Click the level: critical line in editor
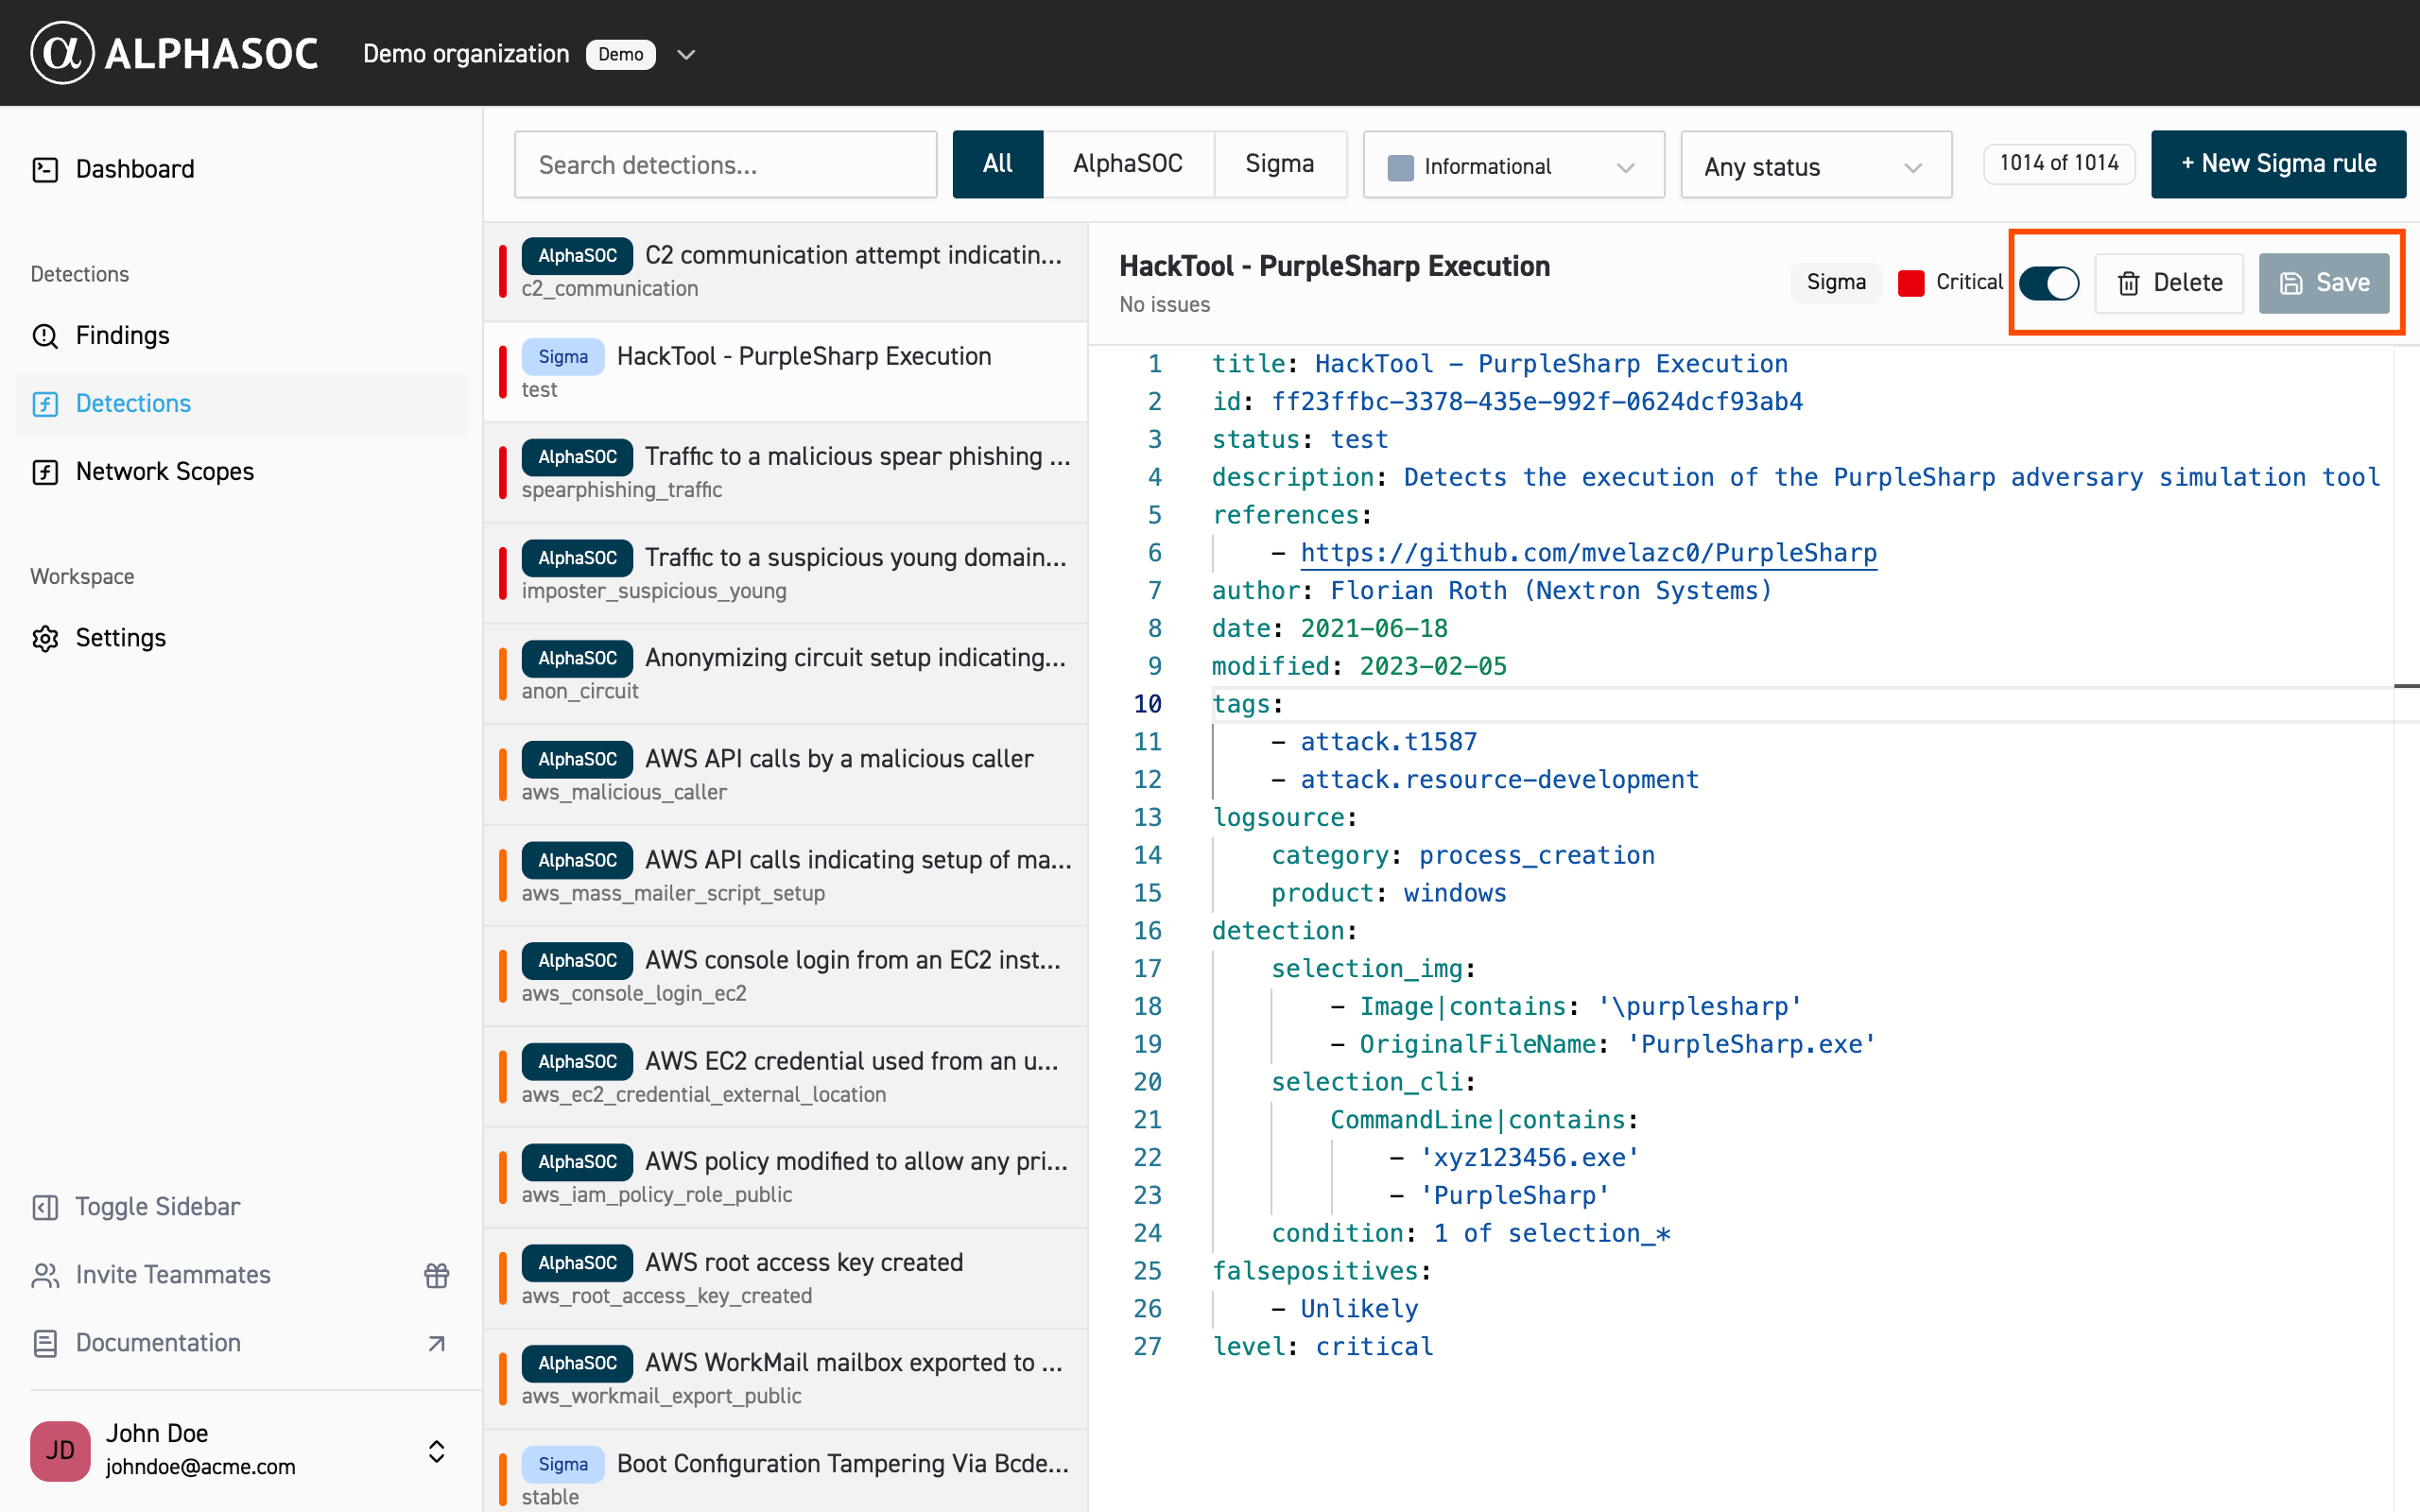Viewport: 2420px width, 1512px height. click(x=1322, y=1347)
